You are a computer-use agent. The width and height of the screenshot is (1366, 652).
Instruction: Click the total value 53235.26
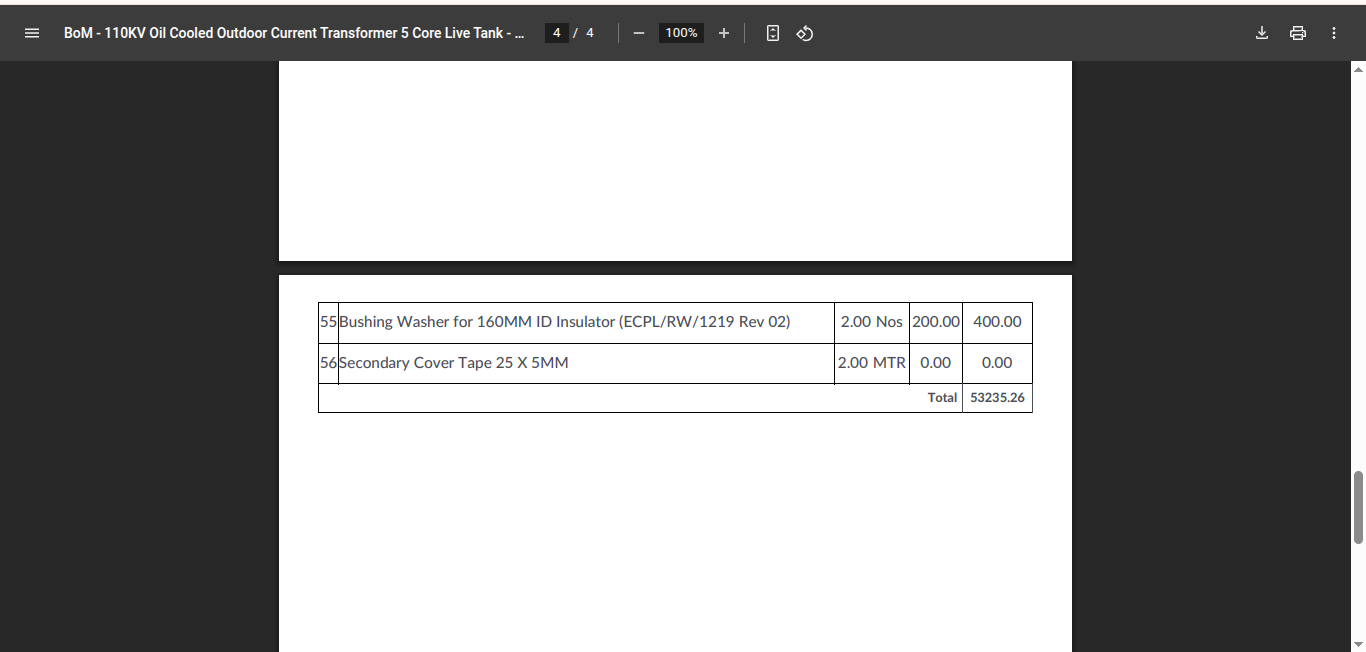coord(997,397)
